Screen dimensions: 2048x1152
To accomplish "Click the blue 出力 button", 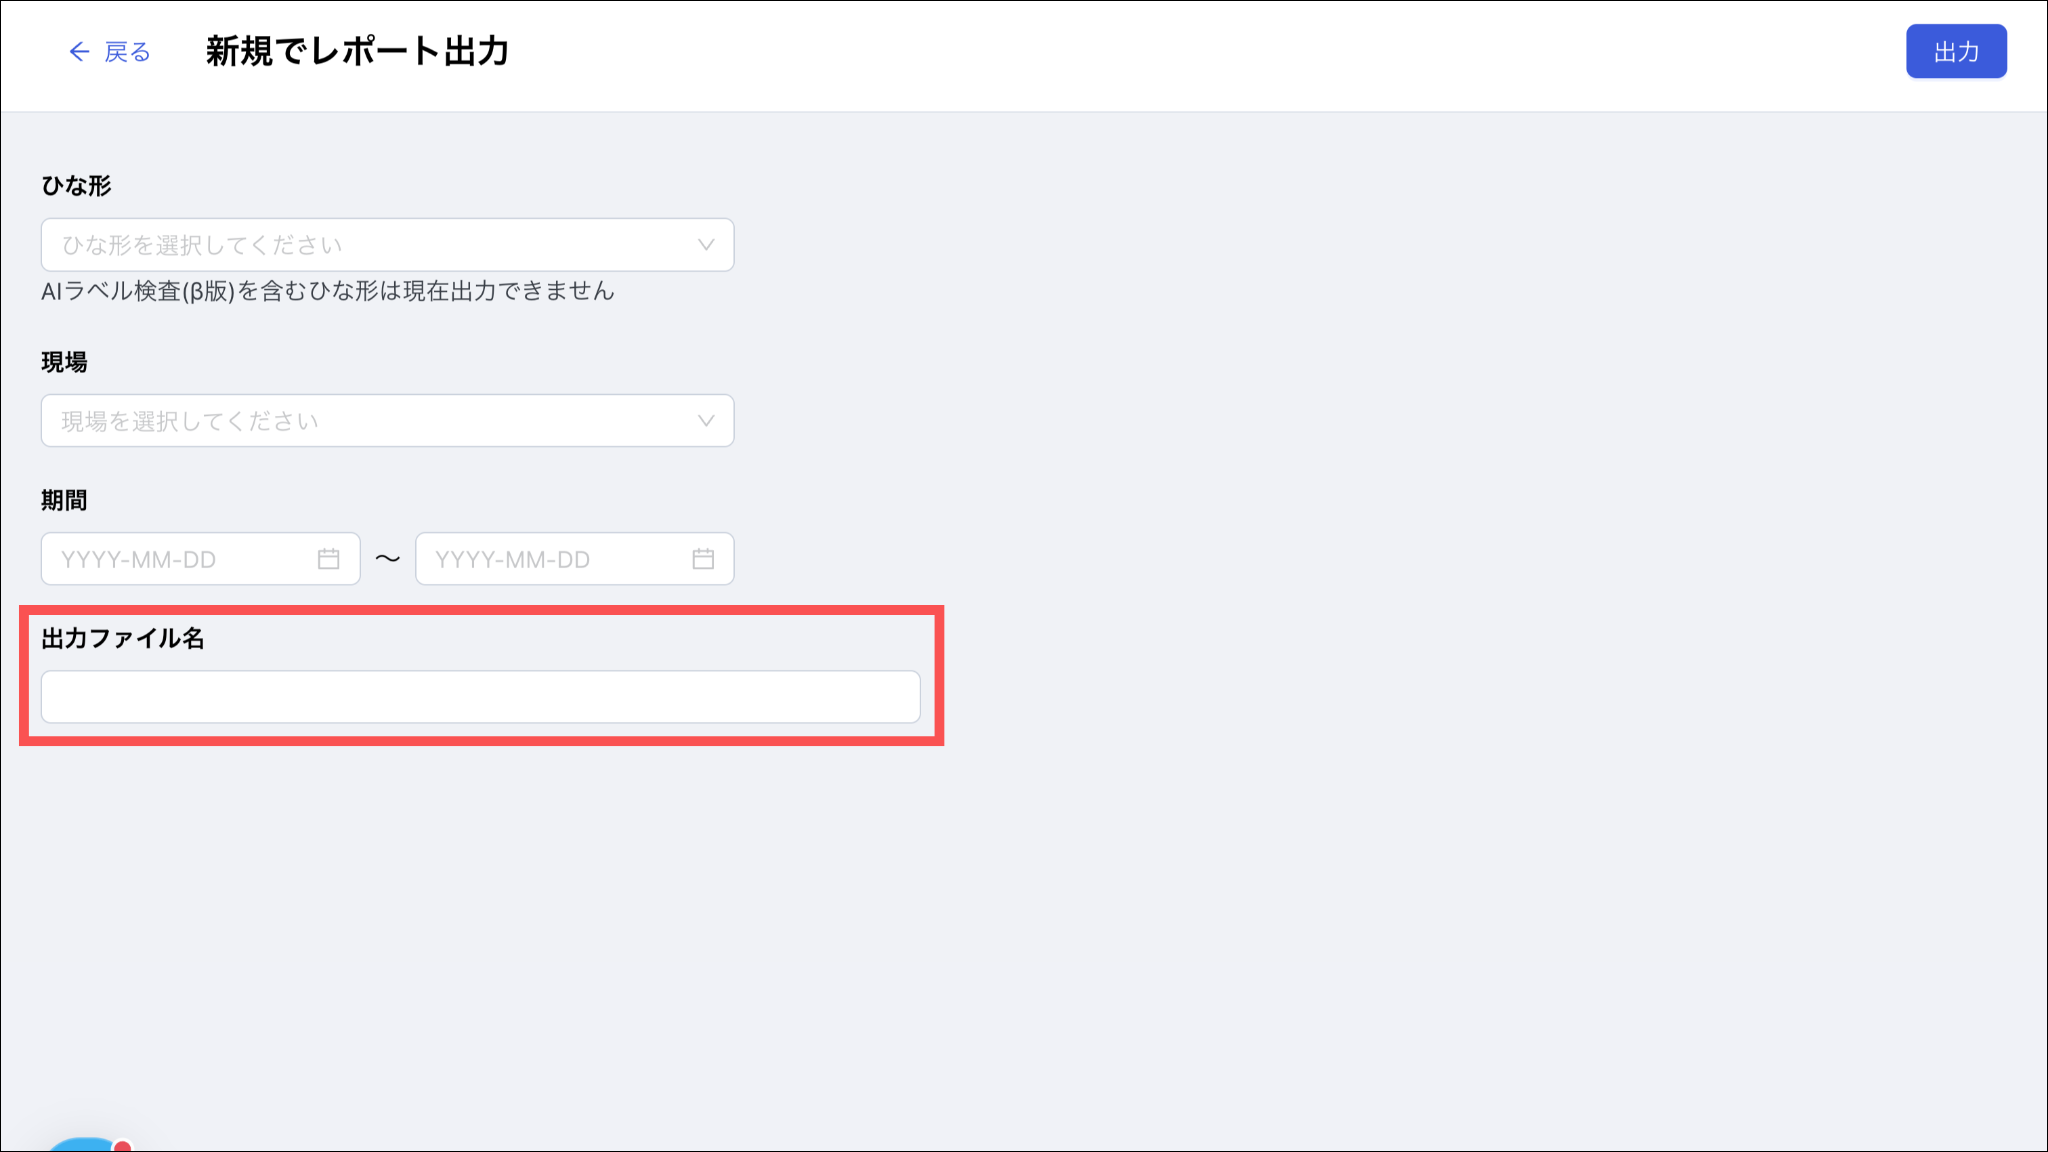I will pos(1956,51).
